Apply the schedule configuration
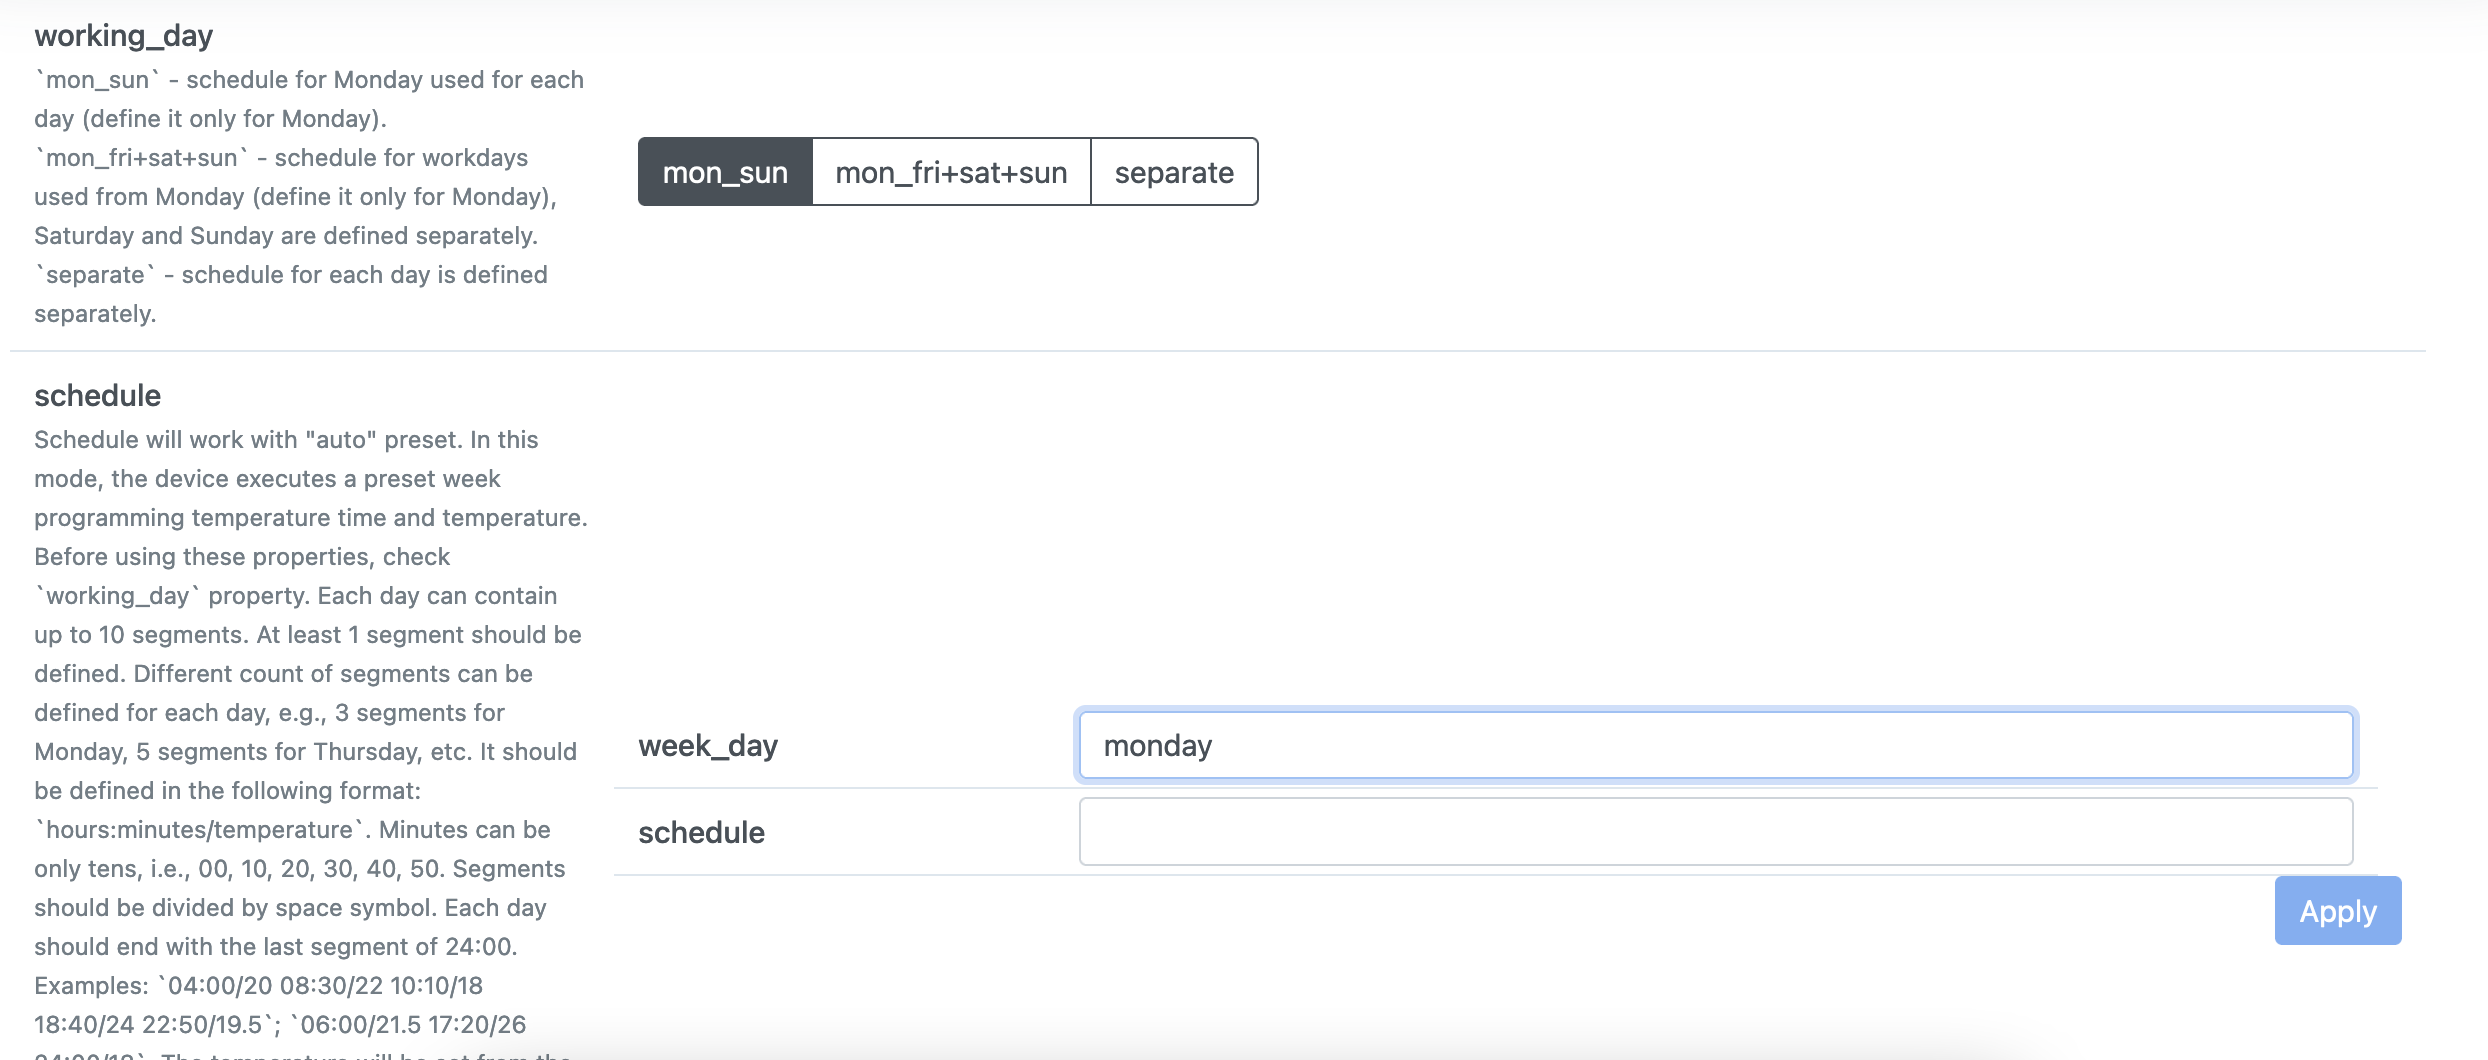2488x1060 pixels. click(x=2337, y=910)
